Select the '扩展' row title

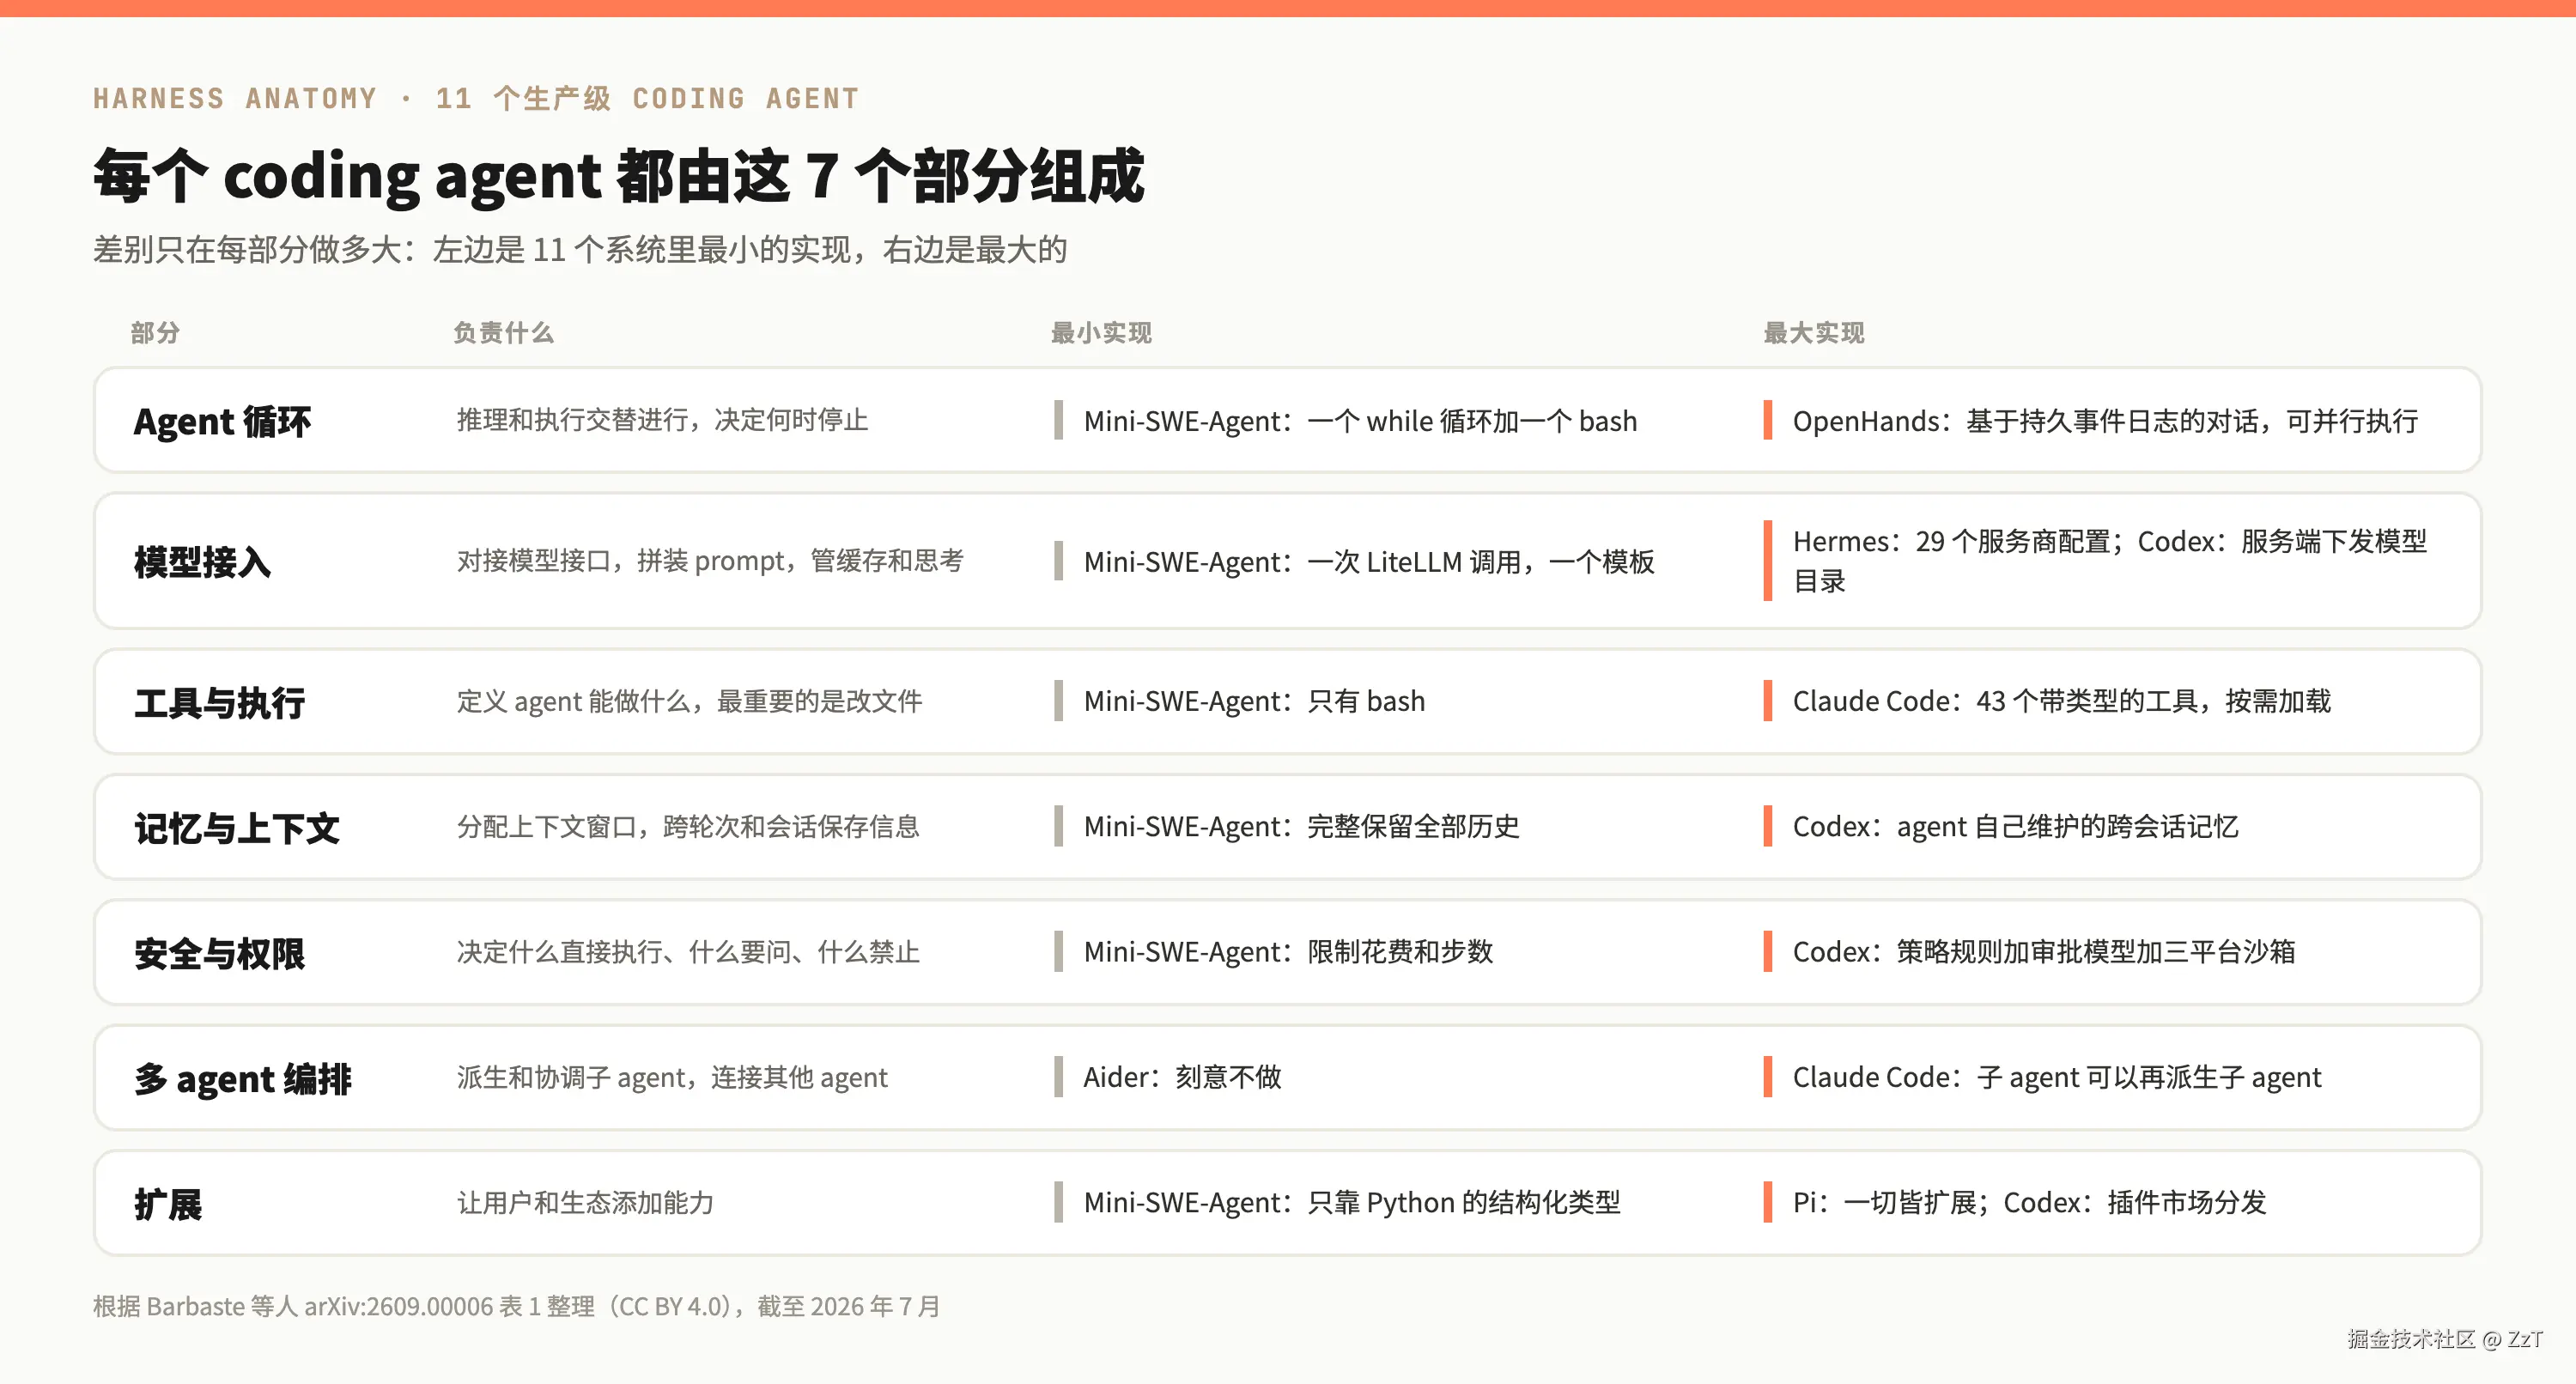point(168,1204)
